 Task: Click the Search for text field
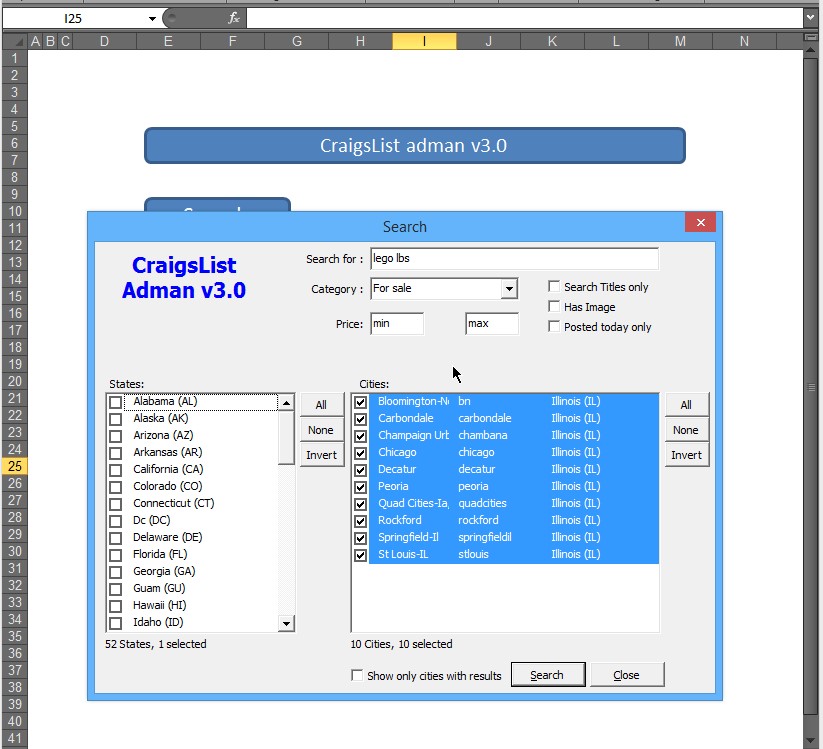(x=514, y=259)
